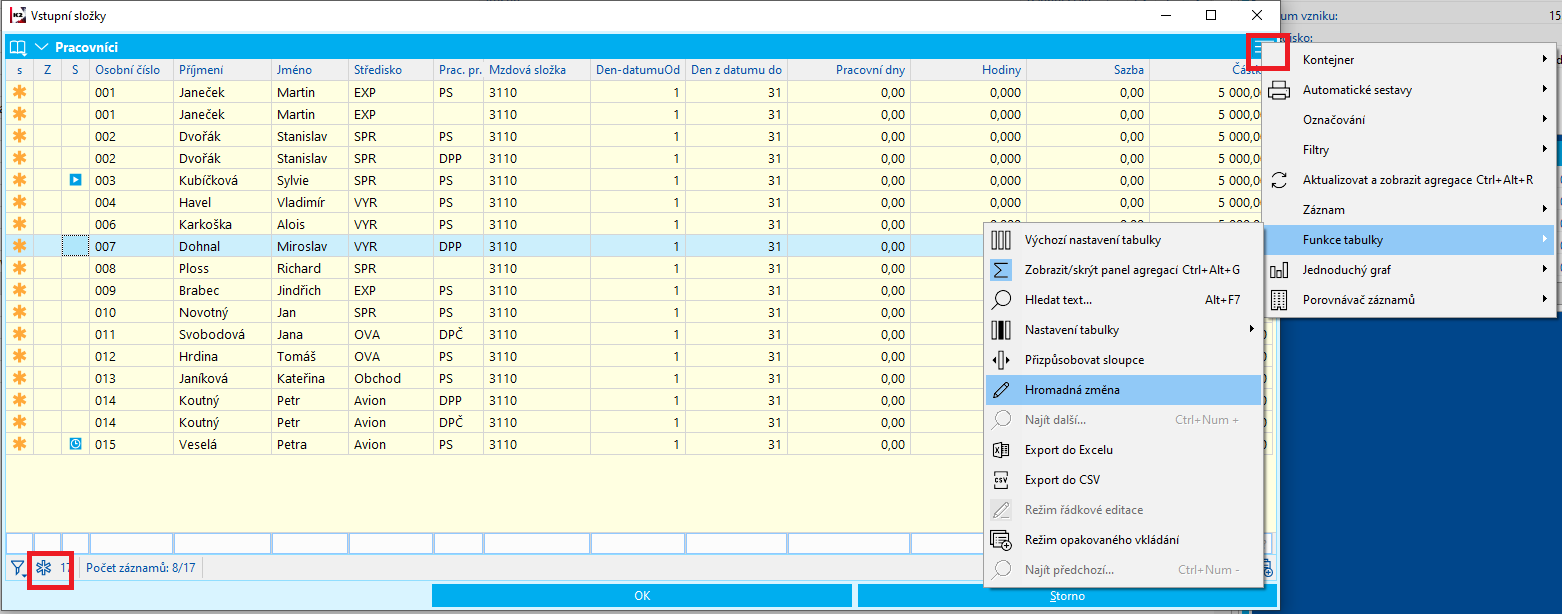Click the printer icon for Automatické sestavy
This screenshot has height=614, width=1562.
point(1279,90)
